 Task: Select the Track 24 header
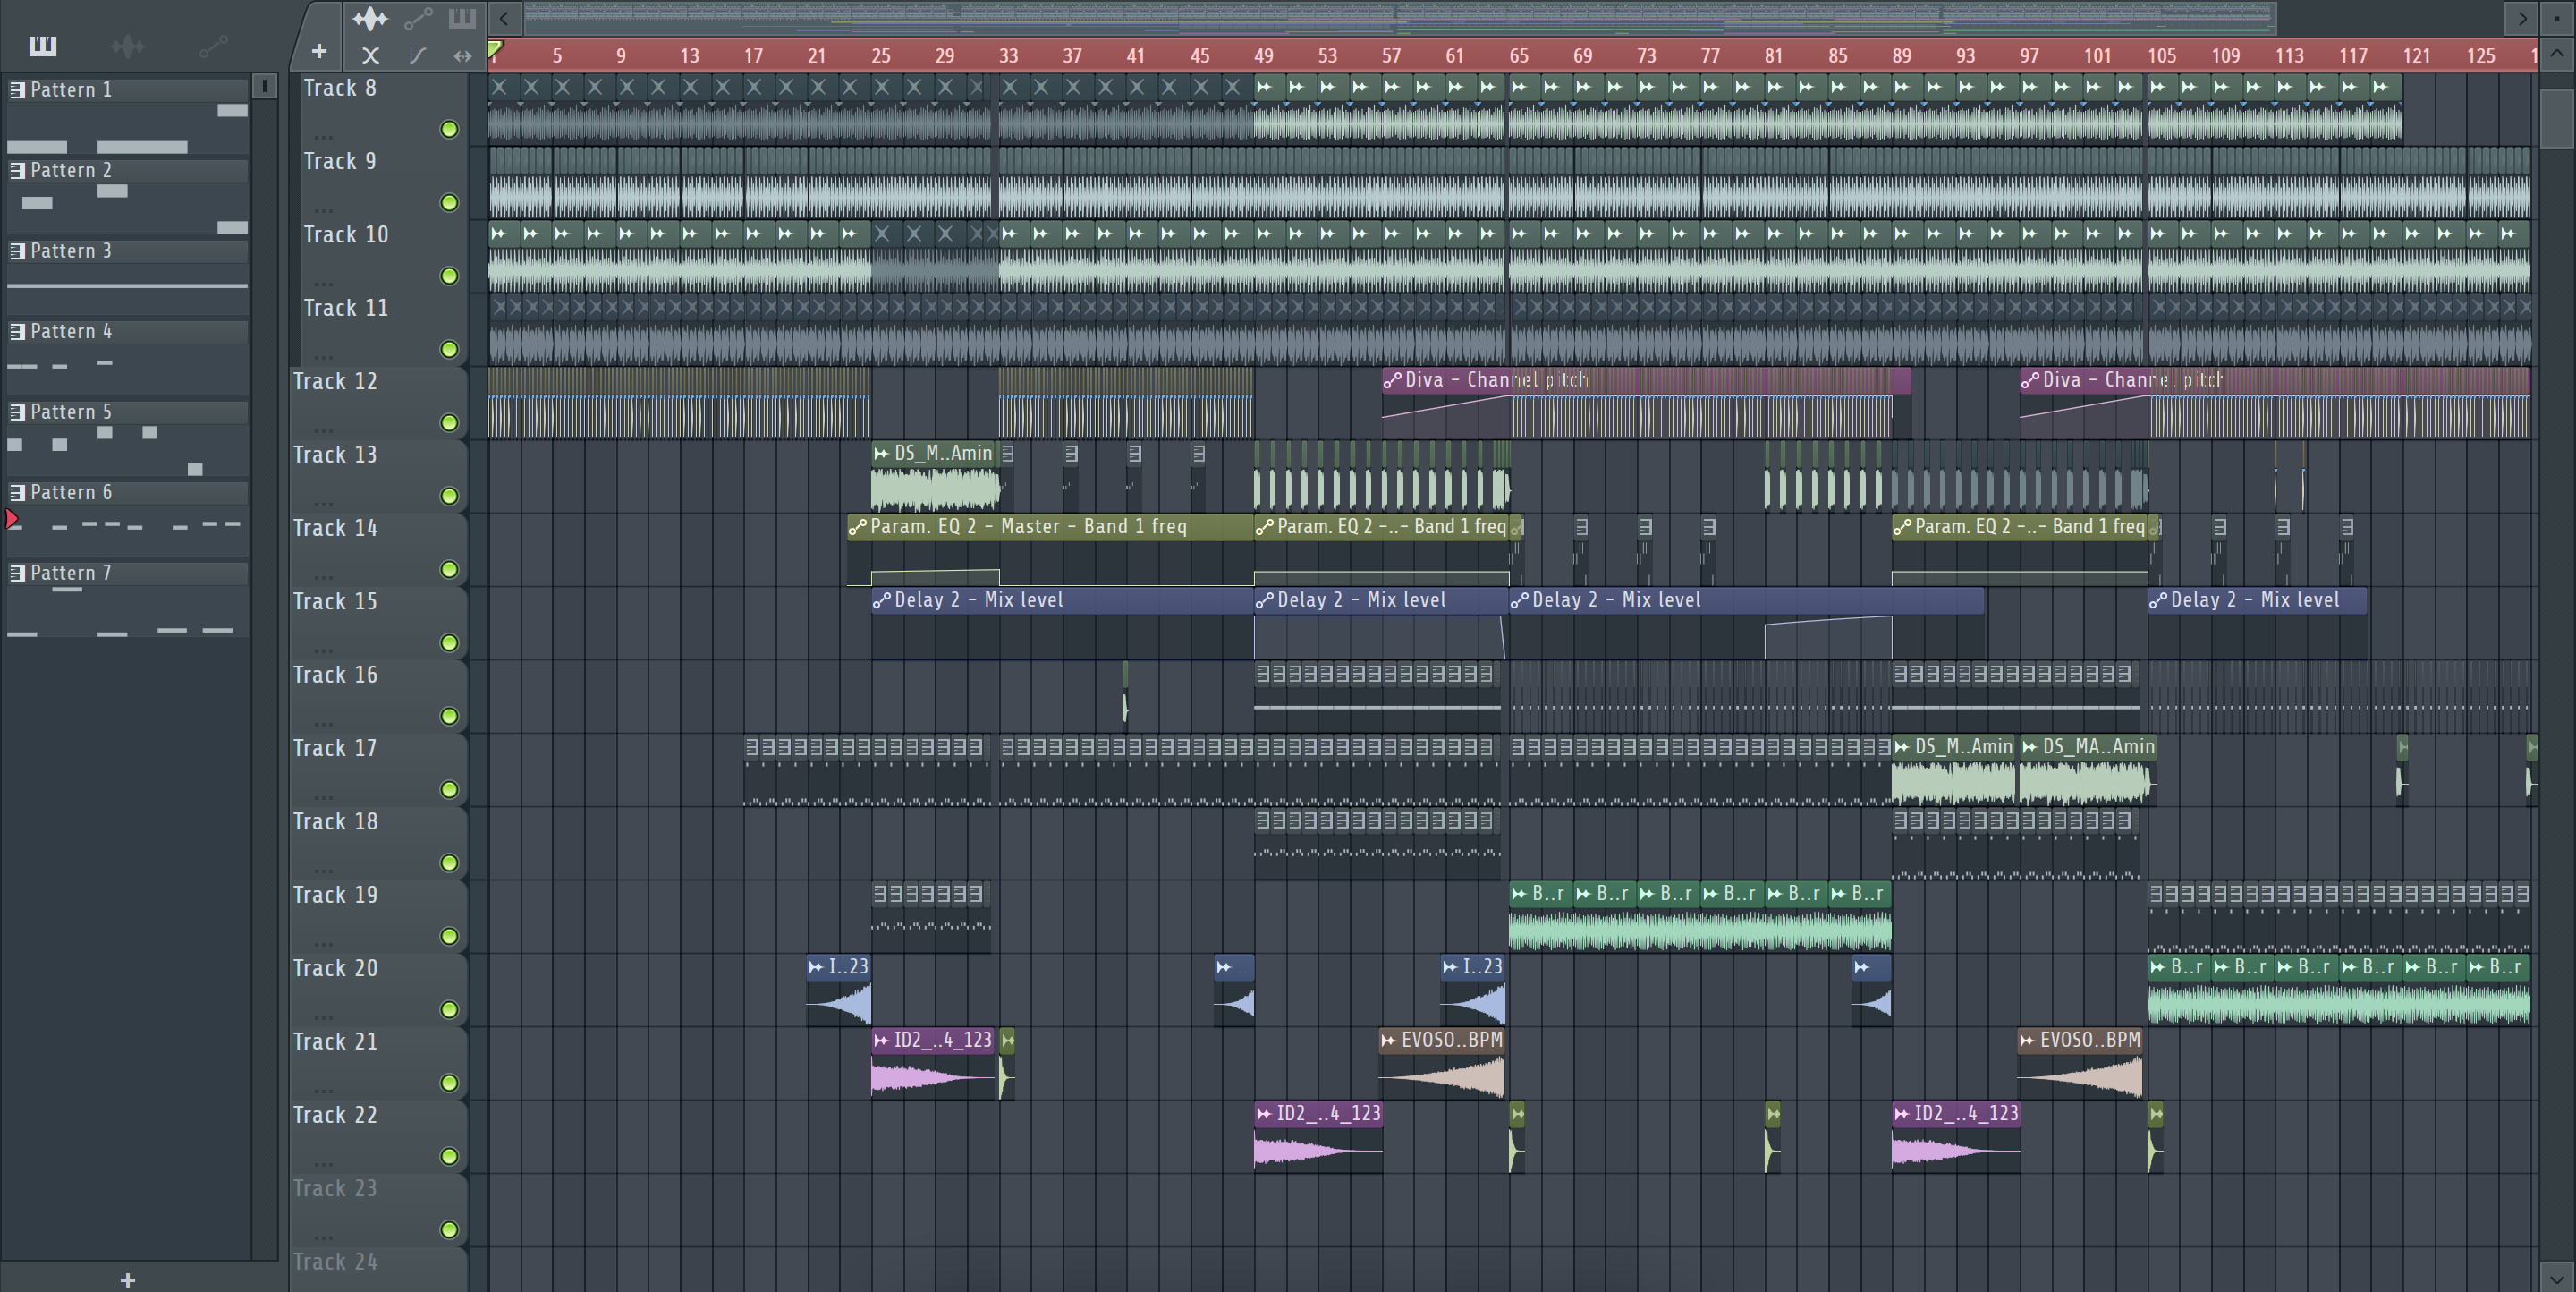378,1268
